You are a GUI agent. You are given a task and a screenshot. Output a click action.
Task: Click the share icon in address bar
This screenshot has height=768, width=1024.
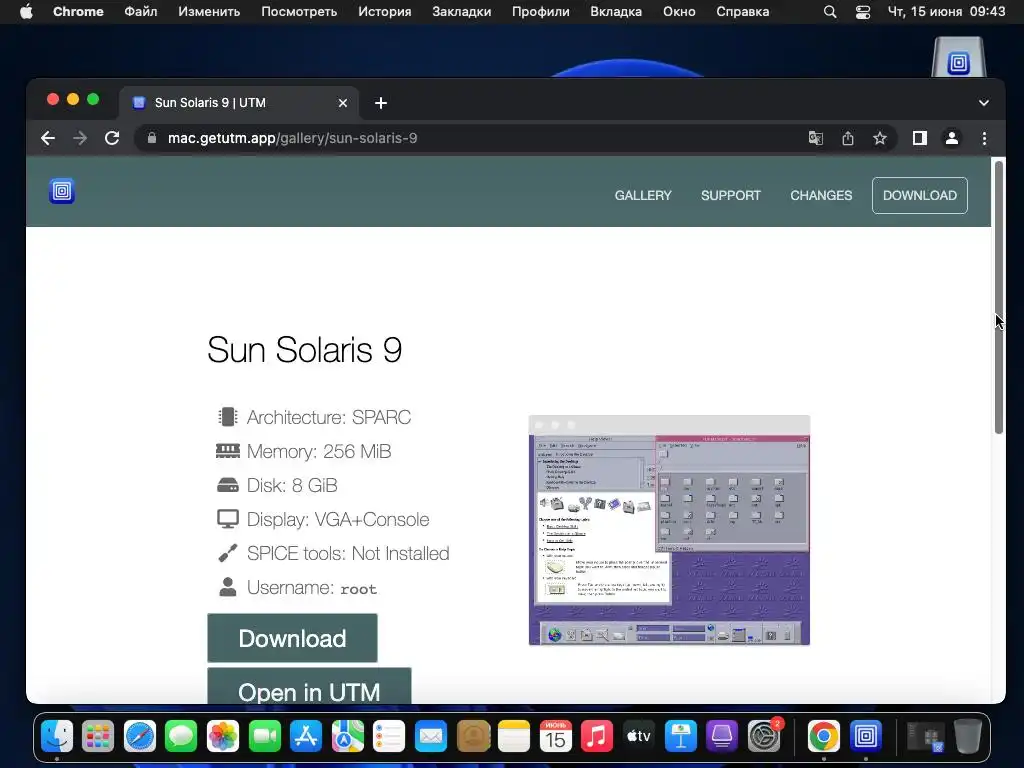(848, 138)
